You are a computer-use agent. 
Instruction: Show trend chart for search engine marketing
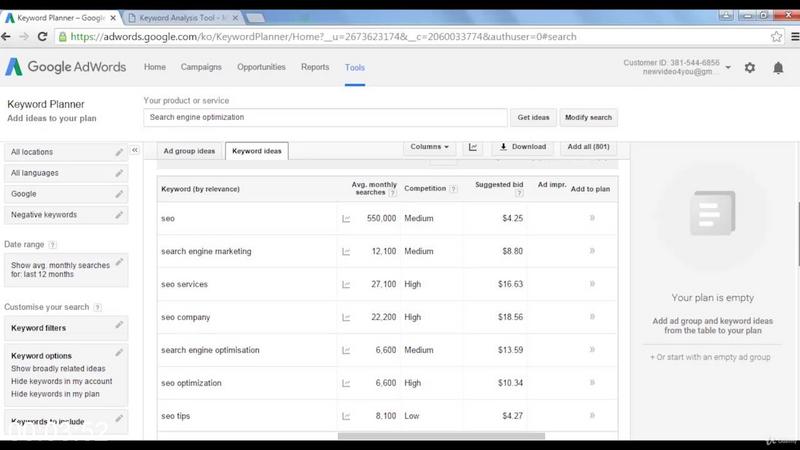pyautogui.click(x=346, y=252)
